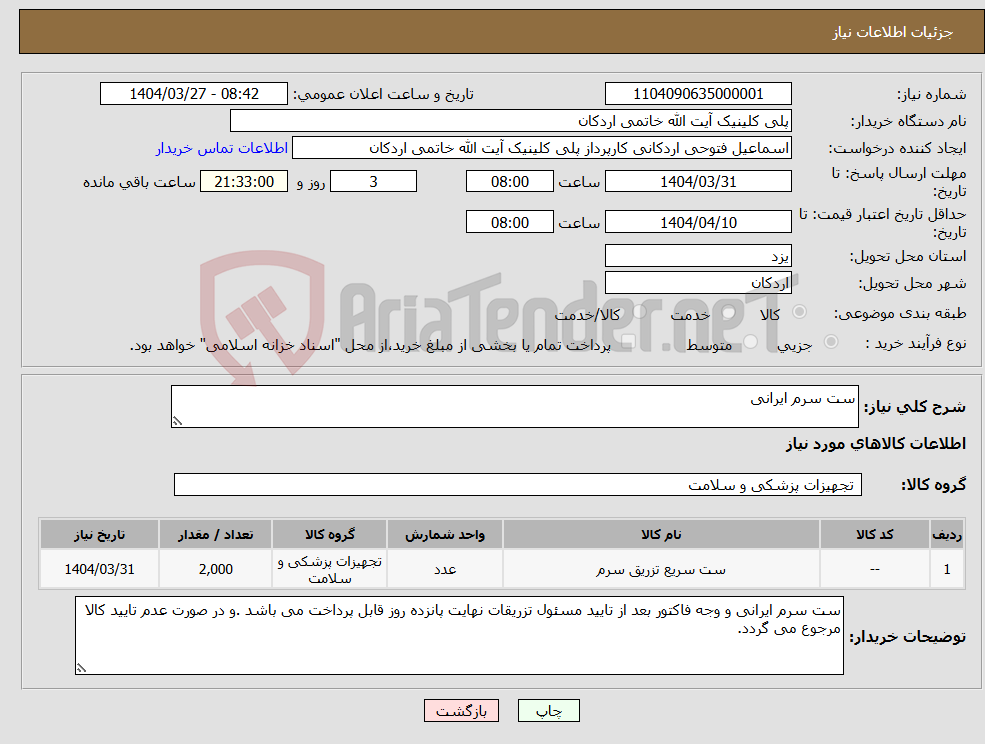Click the goods group field تجهیزات پزشکی و سلامت
985x744 pixels.
point(518,484)
